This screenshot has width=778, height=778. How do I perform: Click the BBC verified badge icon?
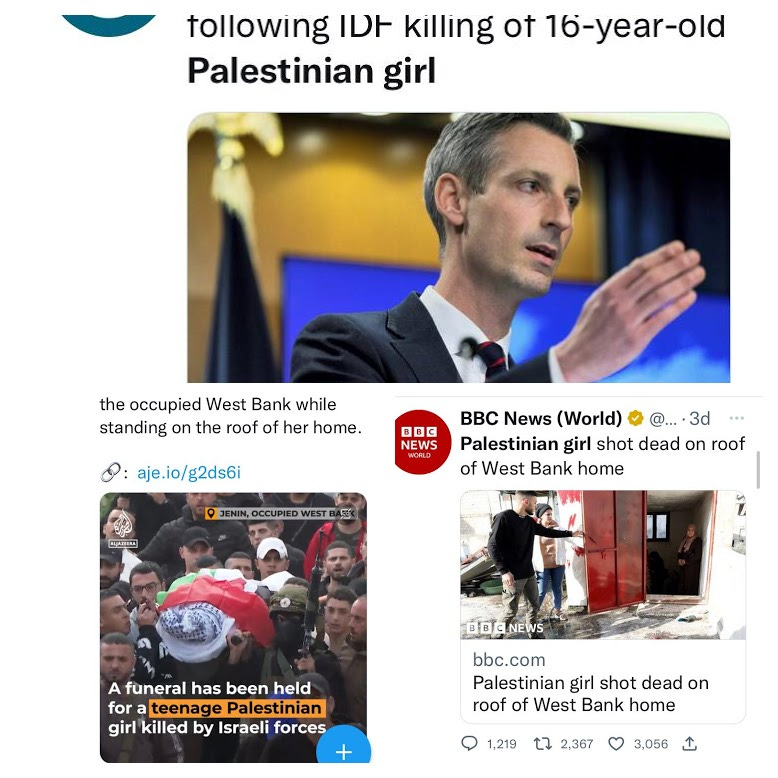point(635,418)
